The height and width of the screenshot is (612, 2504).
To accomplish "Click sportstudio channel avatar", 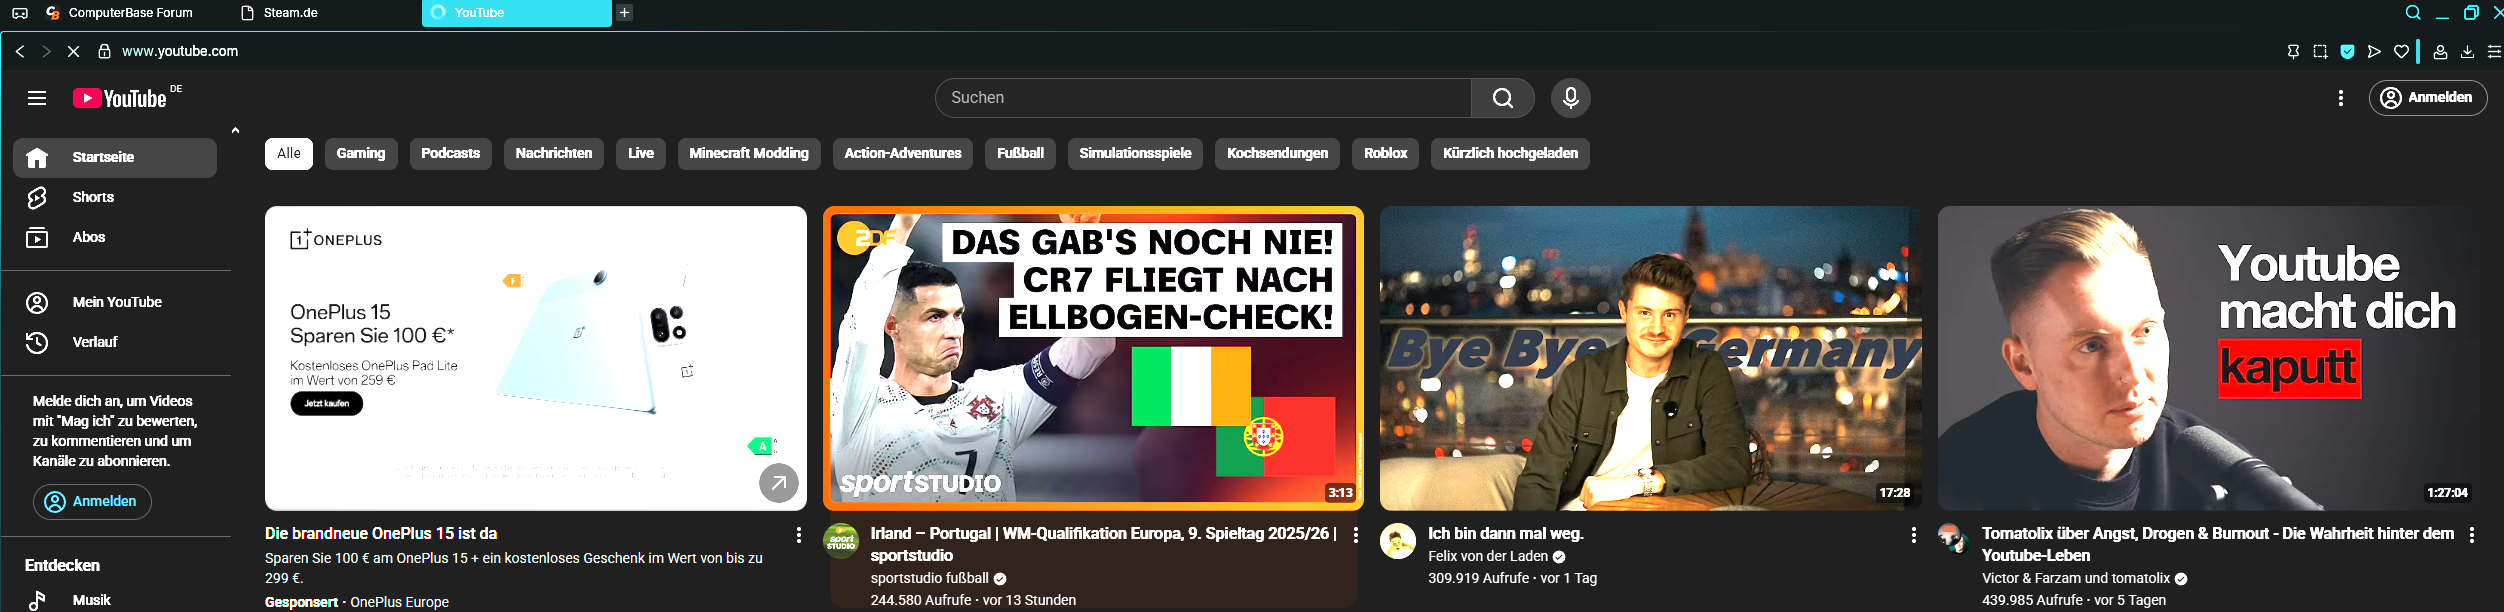I will (841, 541).
